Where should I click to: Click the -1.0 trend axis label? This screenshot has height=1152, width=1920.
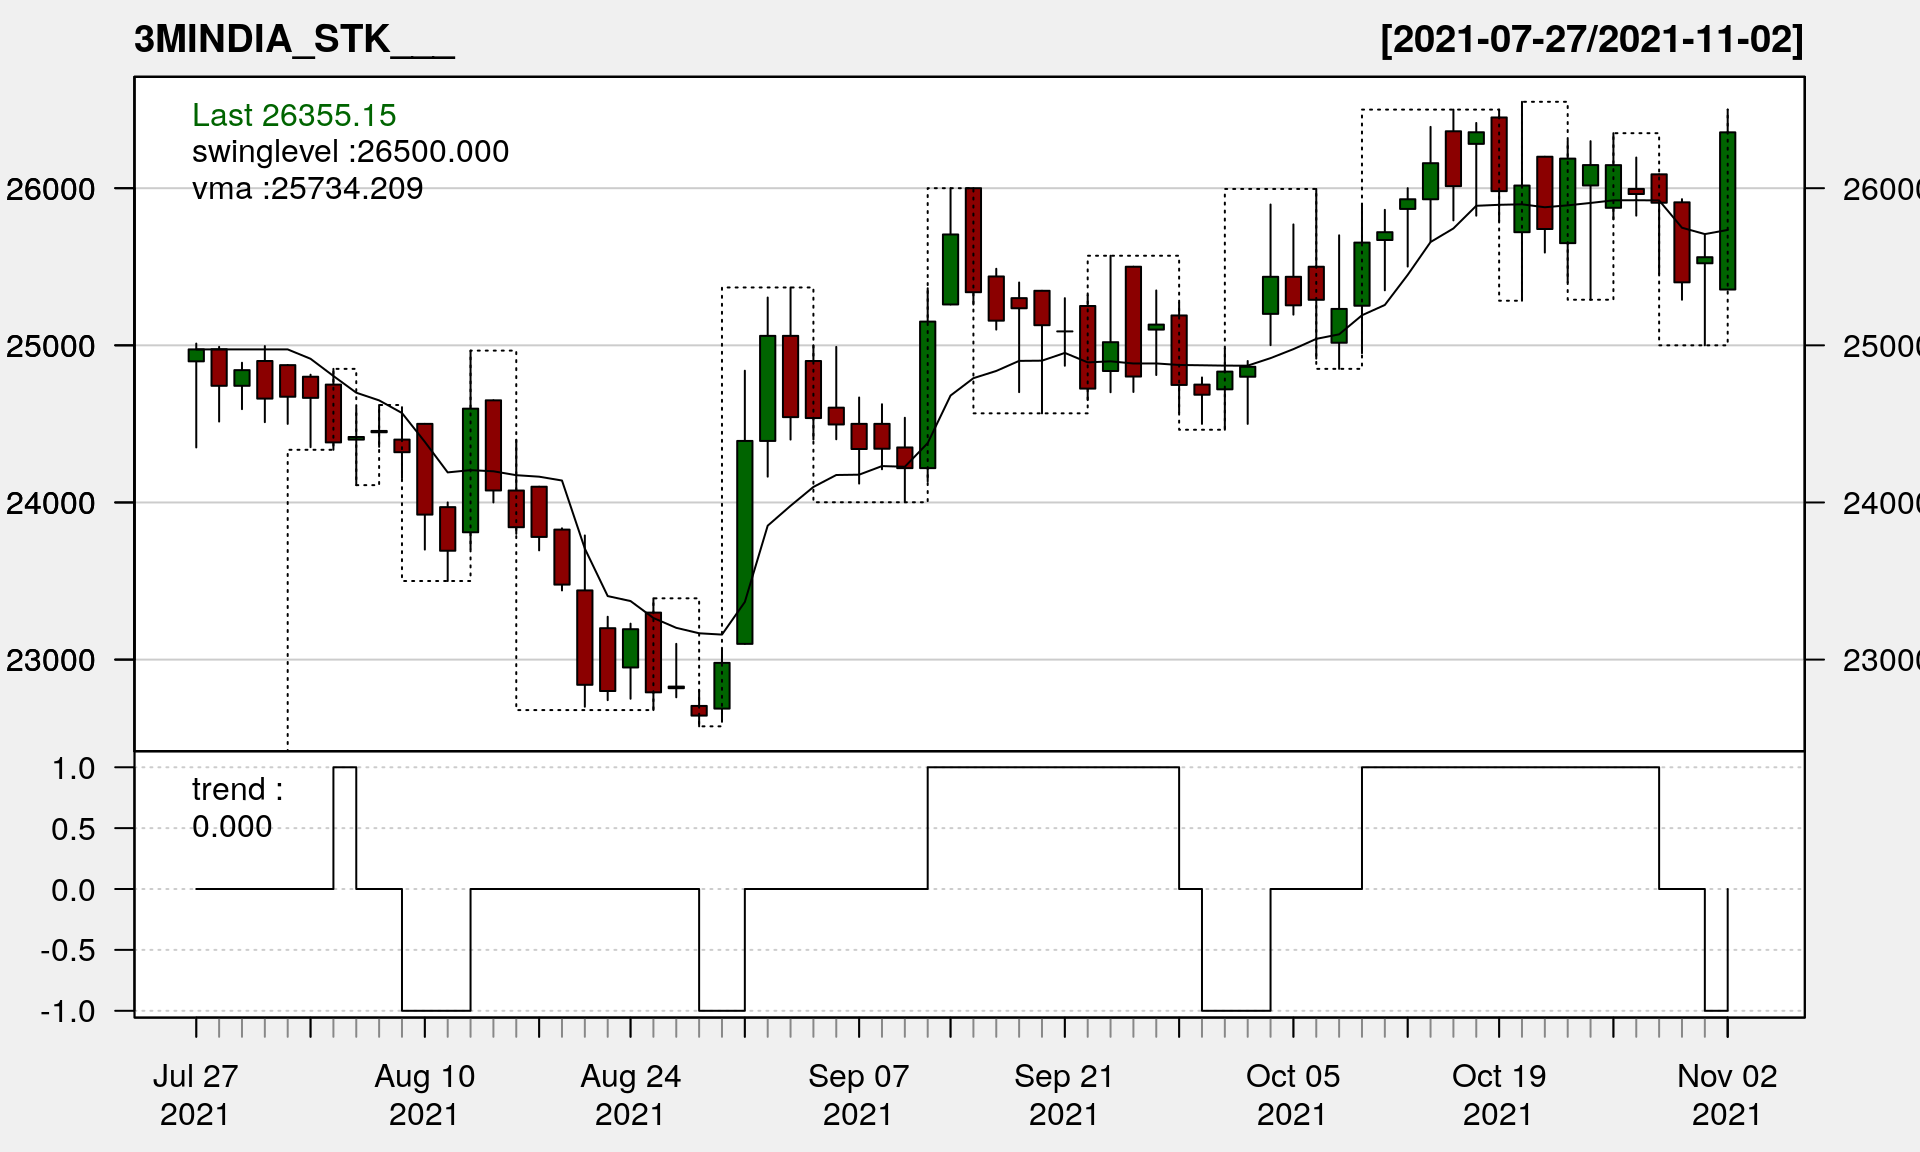[x=68, y=1012]
